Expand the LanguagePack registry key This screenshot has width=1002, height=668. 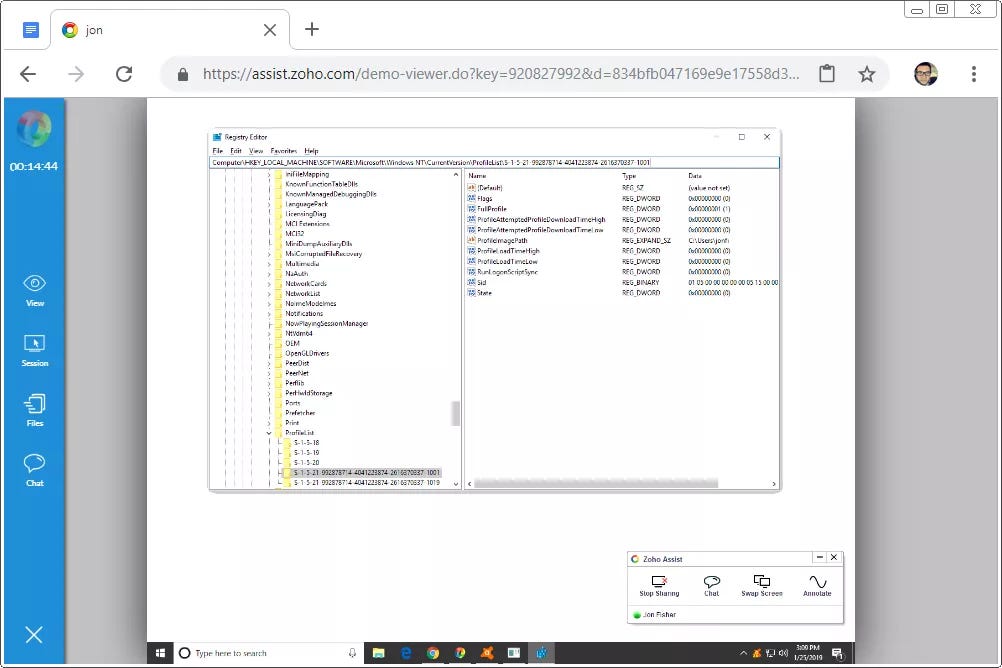pyautogui.click(x=269, y=204)
